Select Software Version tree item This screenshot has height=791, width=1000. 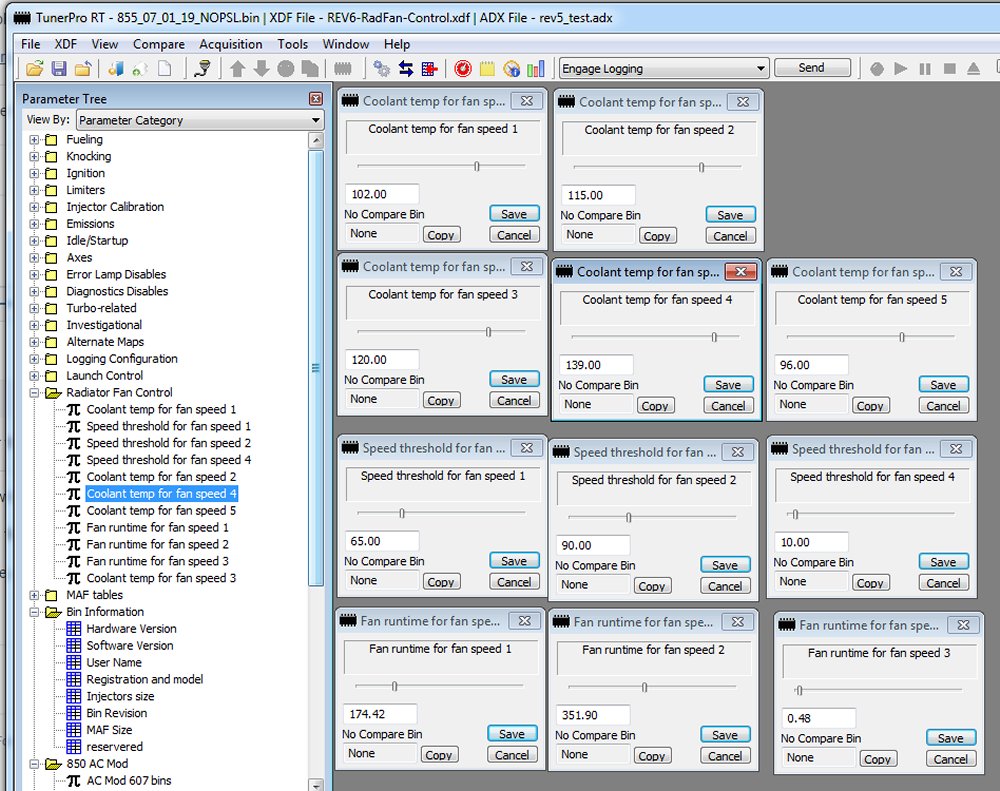coord(129,646)
